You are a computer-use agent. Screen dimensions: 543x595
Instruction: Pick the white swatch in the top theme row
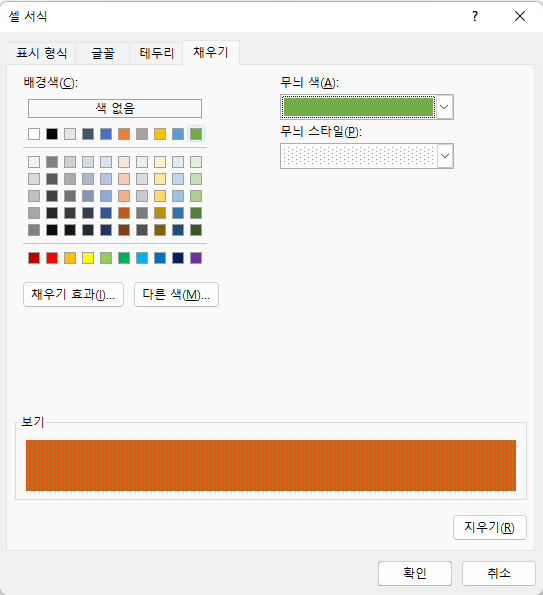tap(34, 134)
